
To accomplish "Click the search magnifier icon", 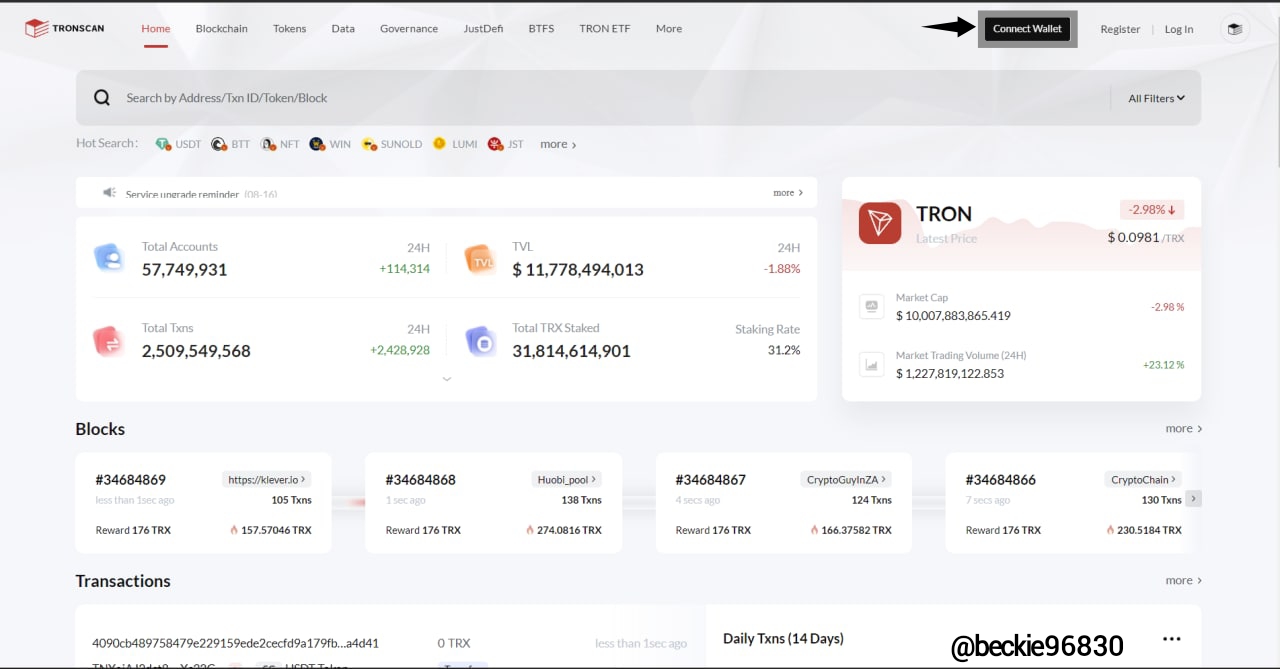I will pyautogui.click(x=102, y=98).
